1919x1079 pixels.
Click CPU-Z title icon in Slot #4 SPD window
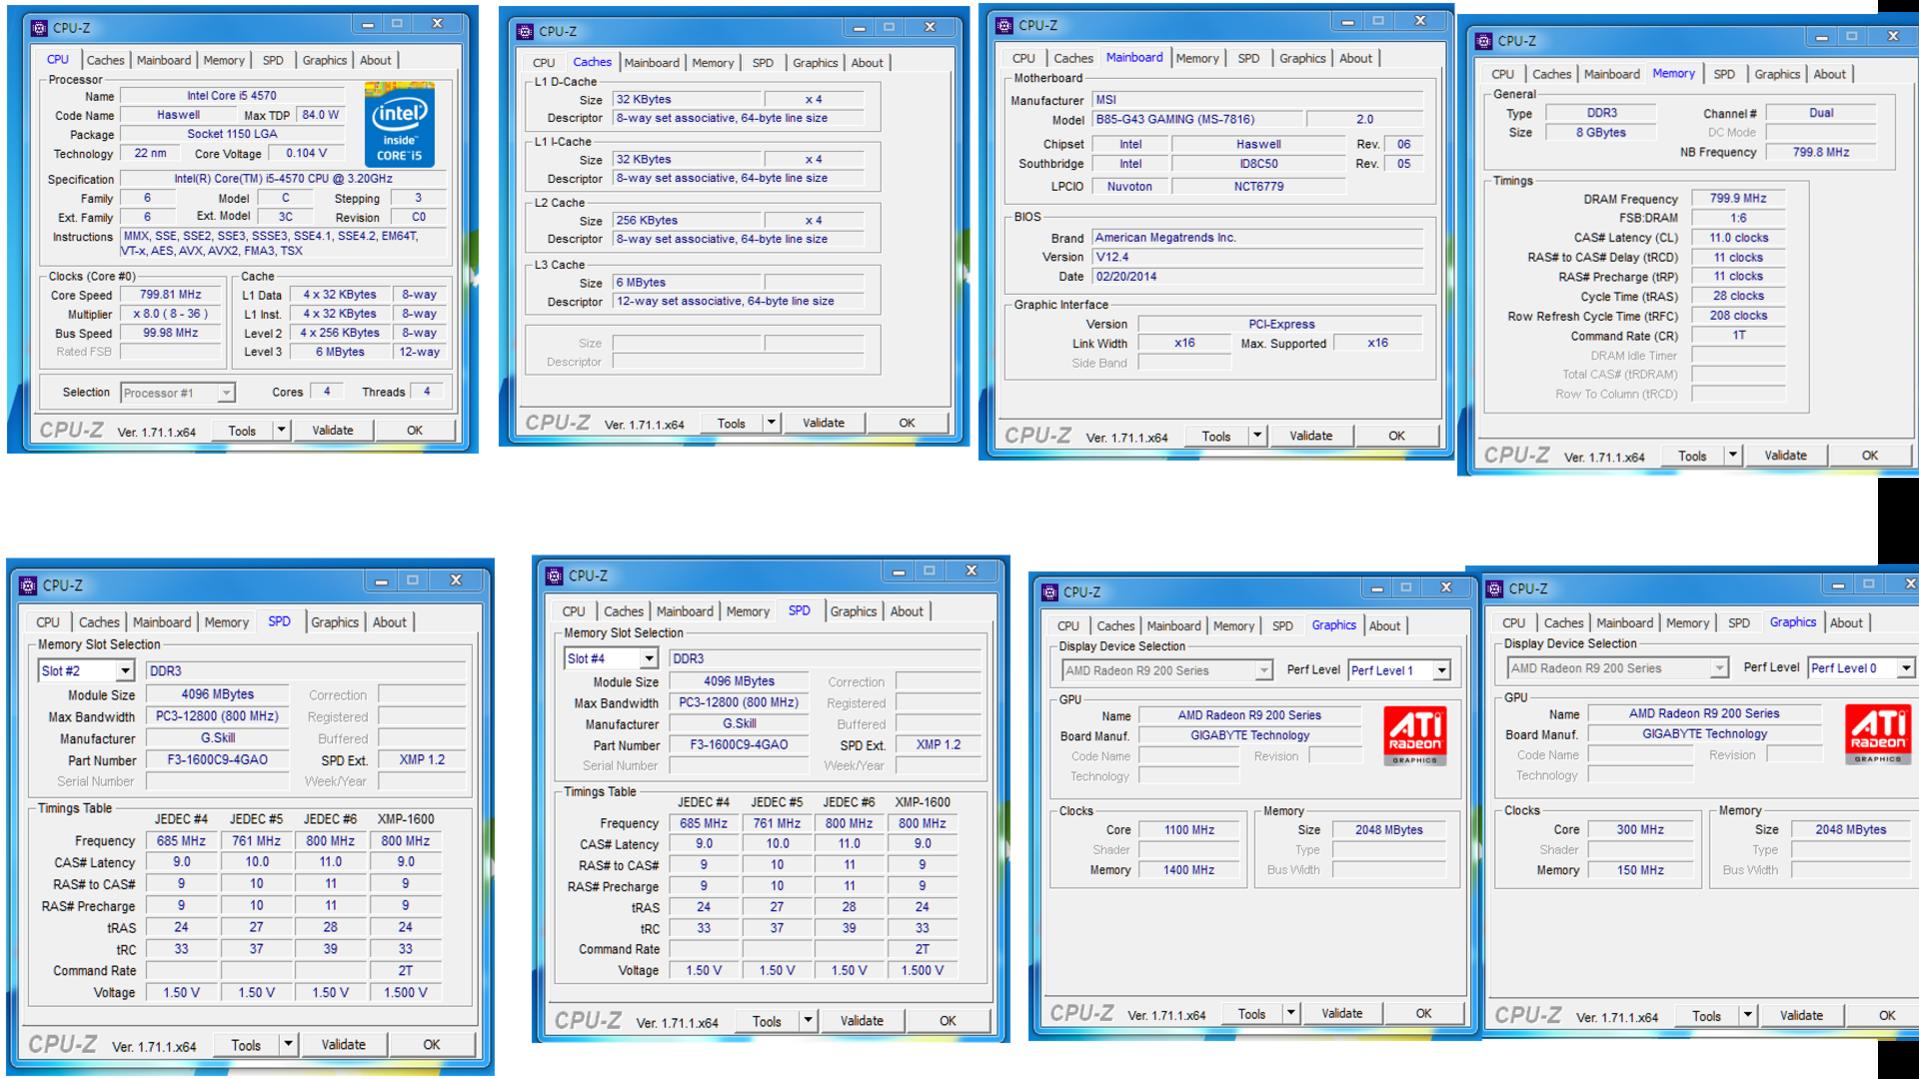tap(555, 576)
